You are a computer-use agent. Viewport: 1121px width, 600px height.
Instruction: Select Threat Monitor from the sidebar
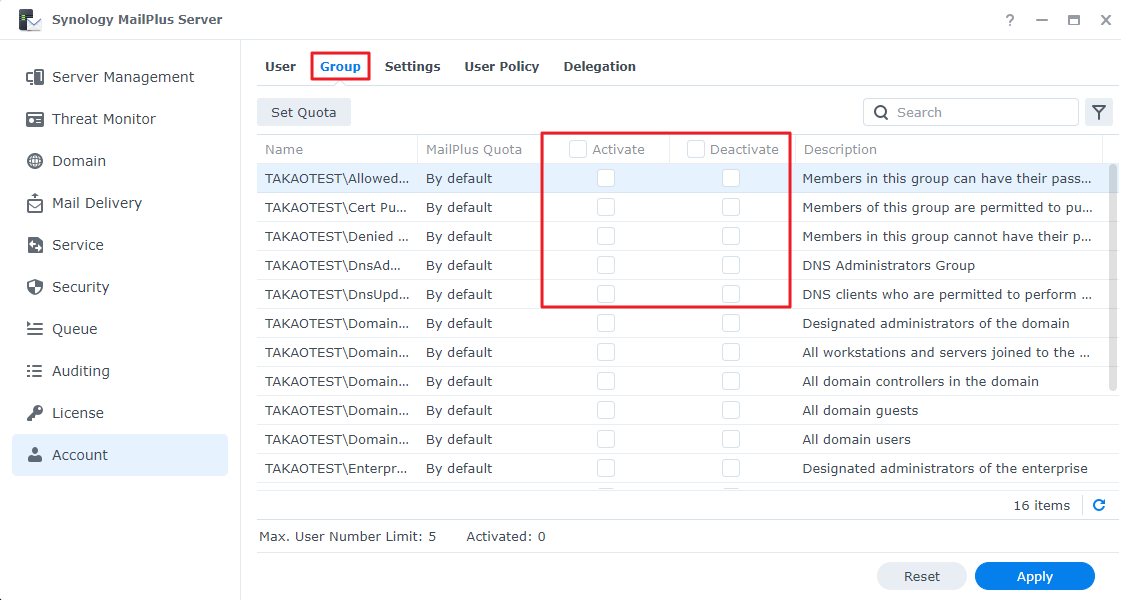coord(103,118)
